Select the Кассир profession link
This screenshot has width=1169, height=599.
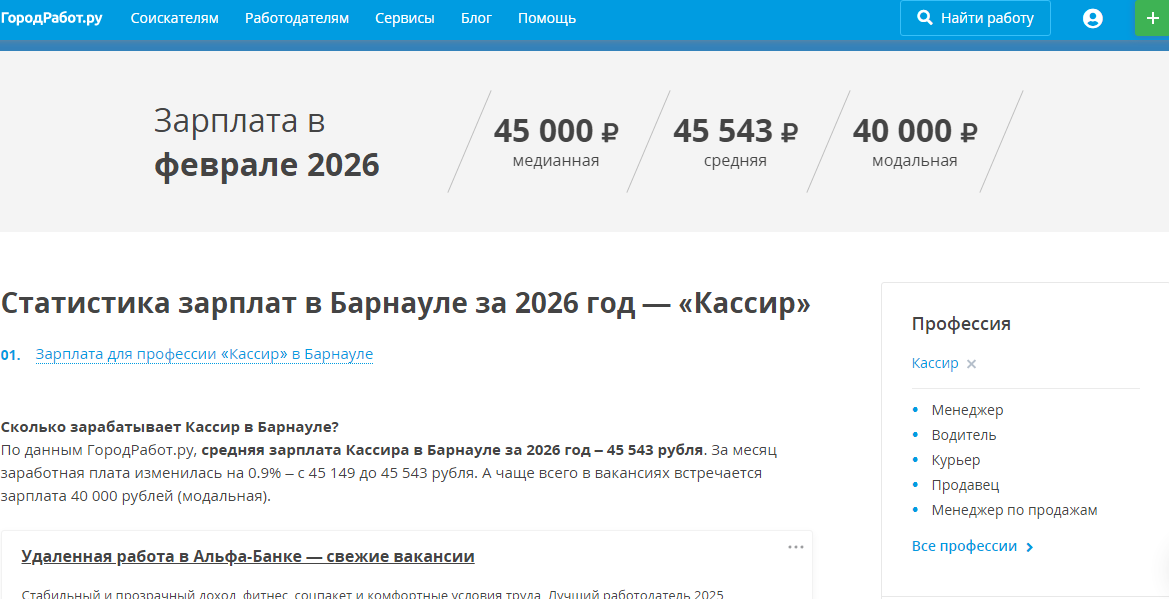click(935, 363)
